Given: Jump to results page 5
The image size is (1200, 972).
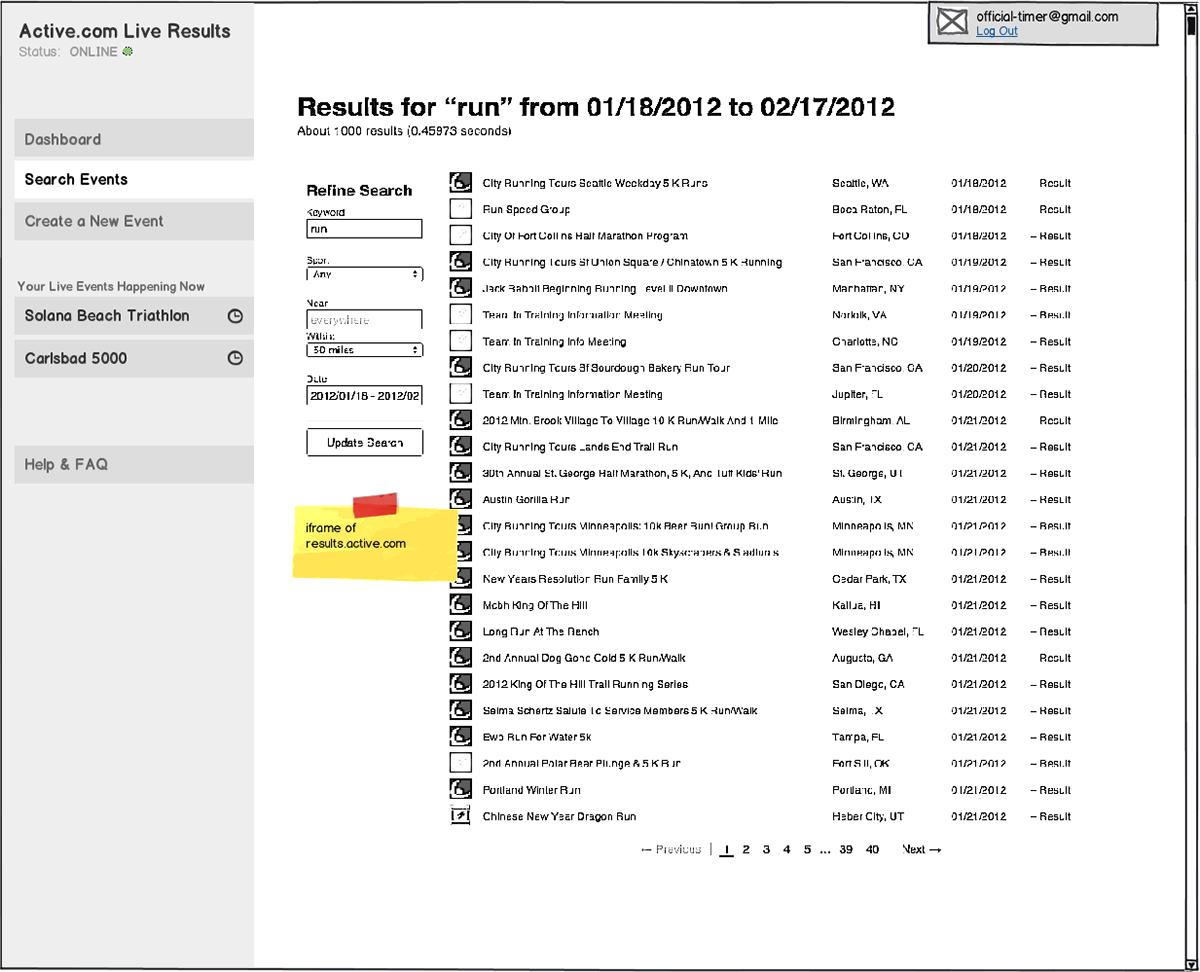Looking at the screenshot, I should (x=807, y=850).
